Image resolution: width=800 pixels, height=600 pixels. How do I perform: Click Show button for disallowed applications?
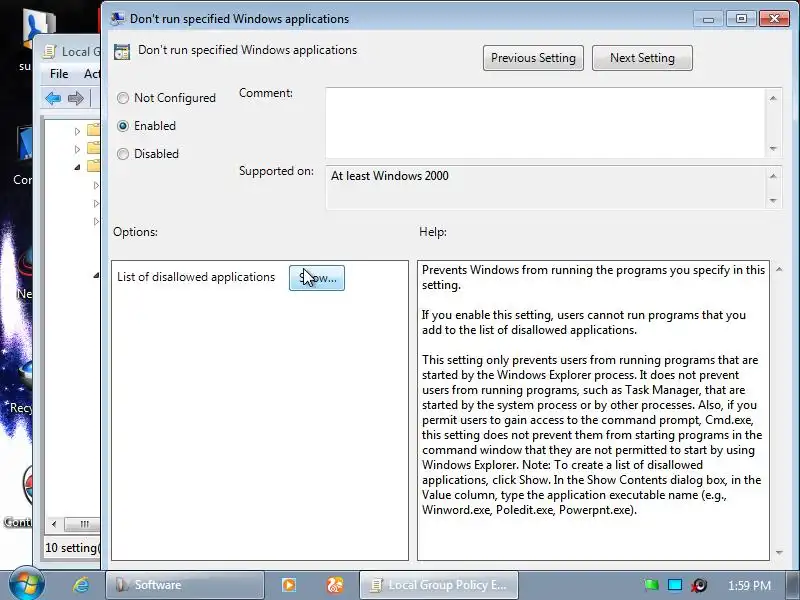[x=317, y=278]
